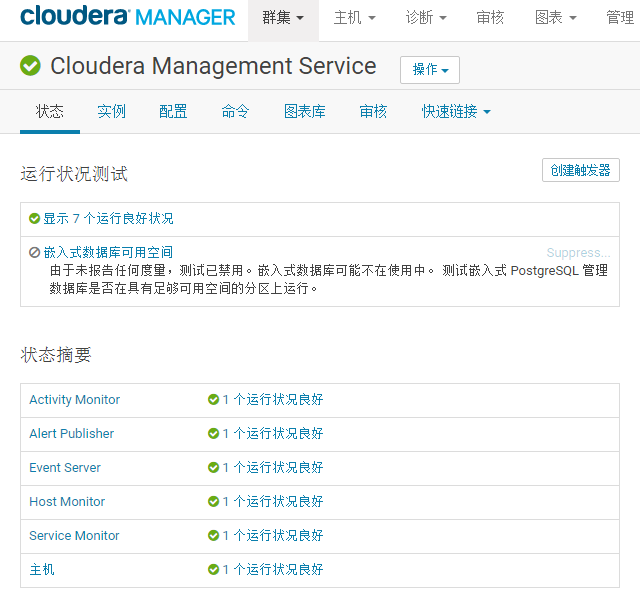Open the 图表库 tab
Screen dimensions: 640x601
click(x=304, y=111)
